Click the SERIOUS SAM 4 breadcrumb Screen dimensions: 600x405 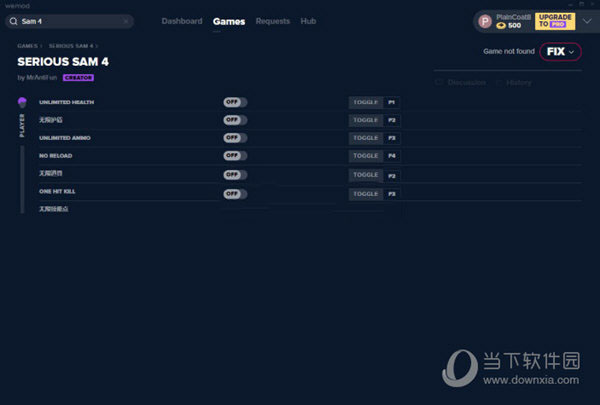(x=71, y=46)
